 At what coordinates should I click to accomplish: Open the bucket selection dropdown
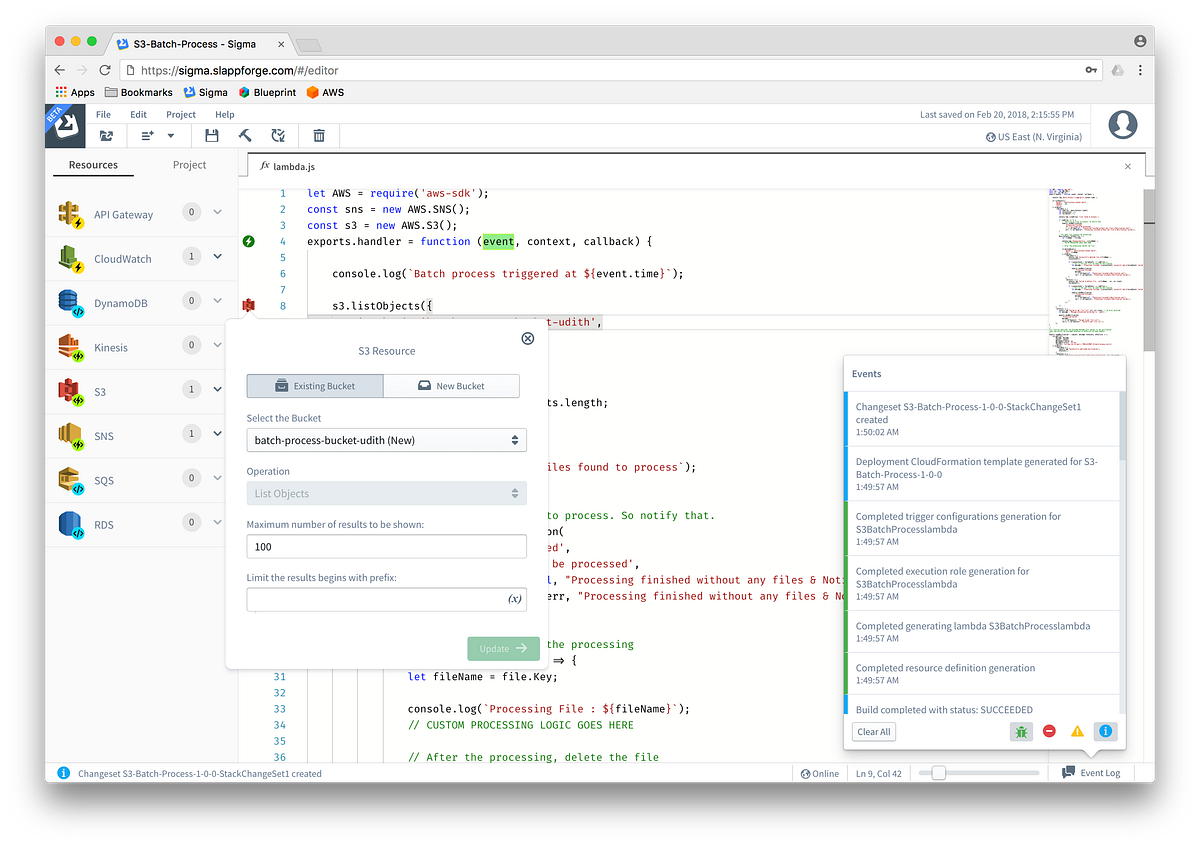[x=387, y=439]
